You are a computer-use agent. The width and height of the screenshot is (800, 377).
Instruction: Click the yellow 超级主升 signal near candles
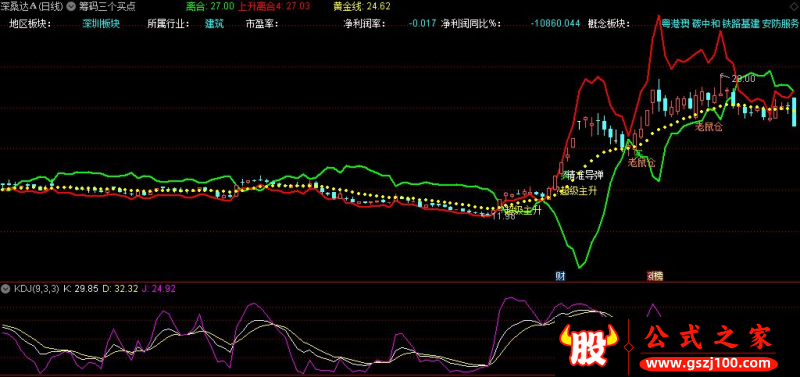tap(578, 191)
